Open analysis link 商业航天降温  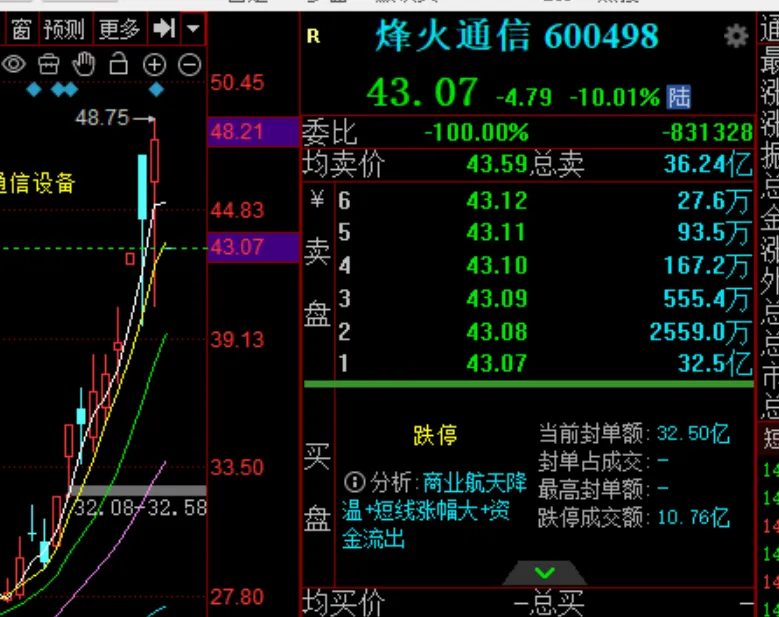click(474, 483)
